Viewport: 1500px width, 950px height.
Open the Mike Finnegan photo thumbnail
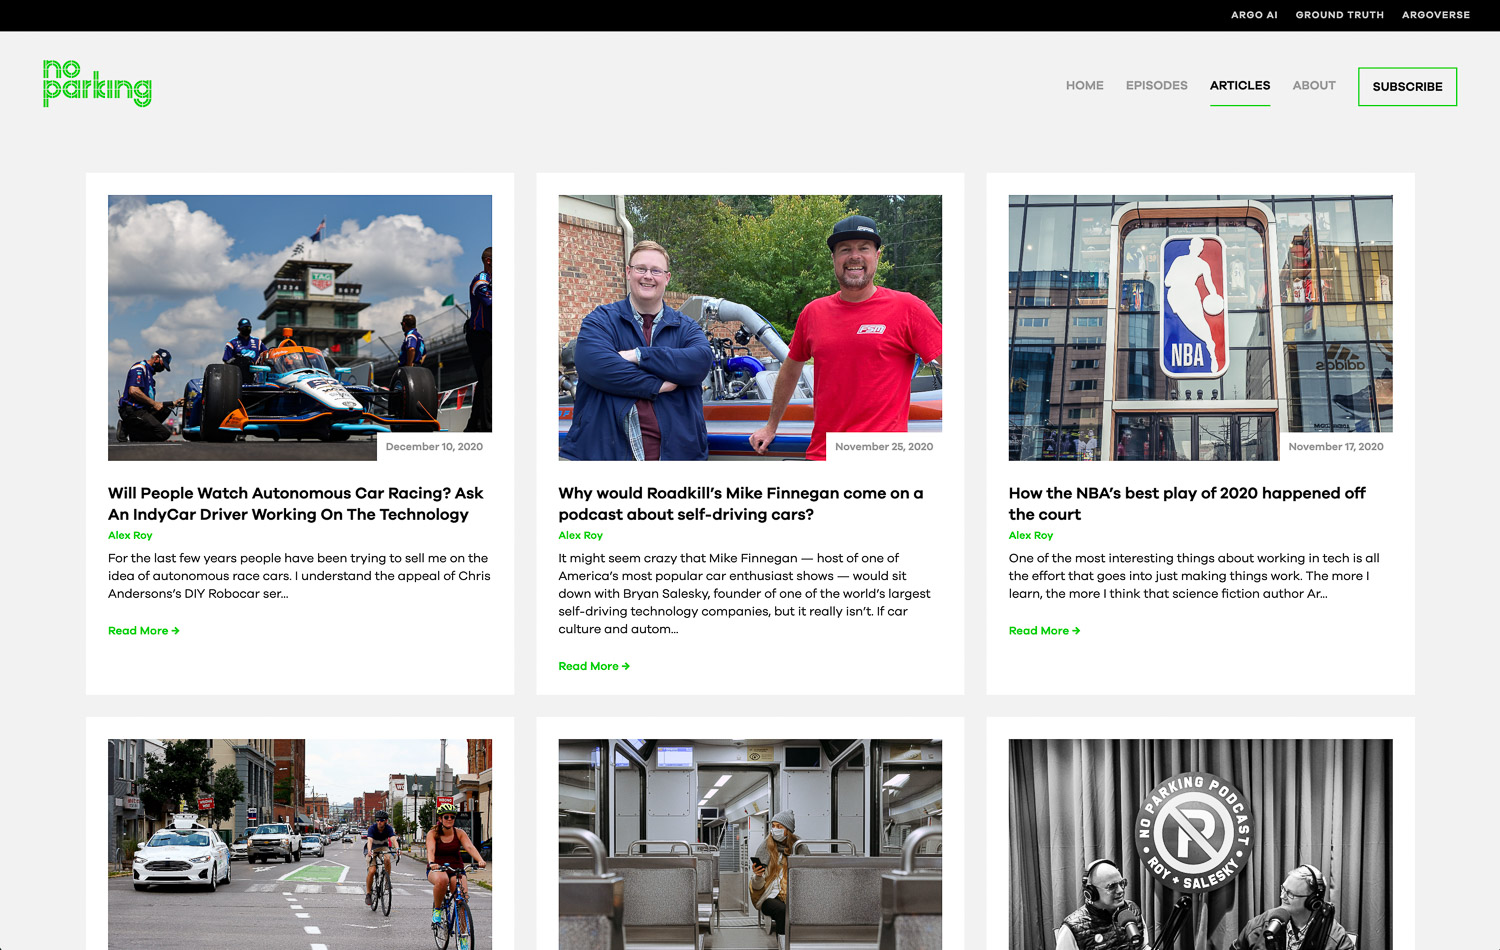750,327
